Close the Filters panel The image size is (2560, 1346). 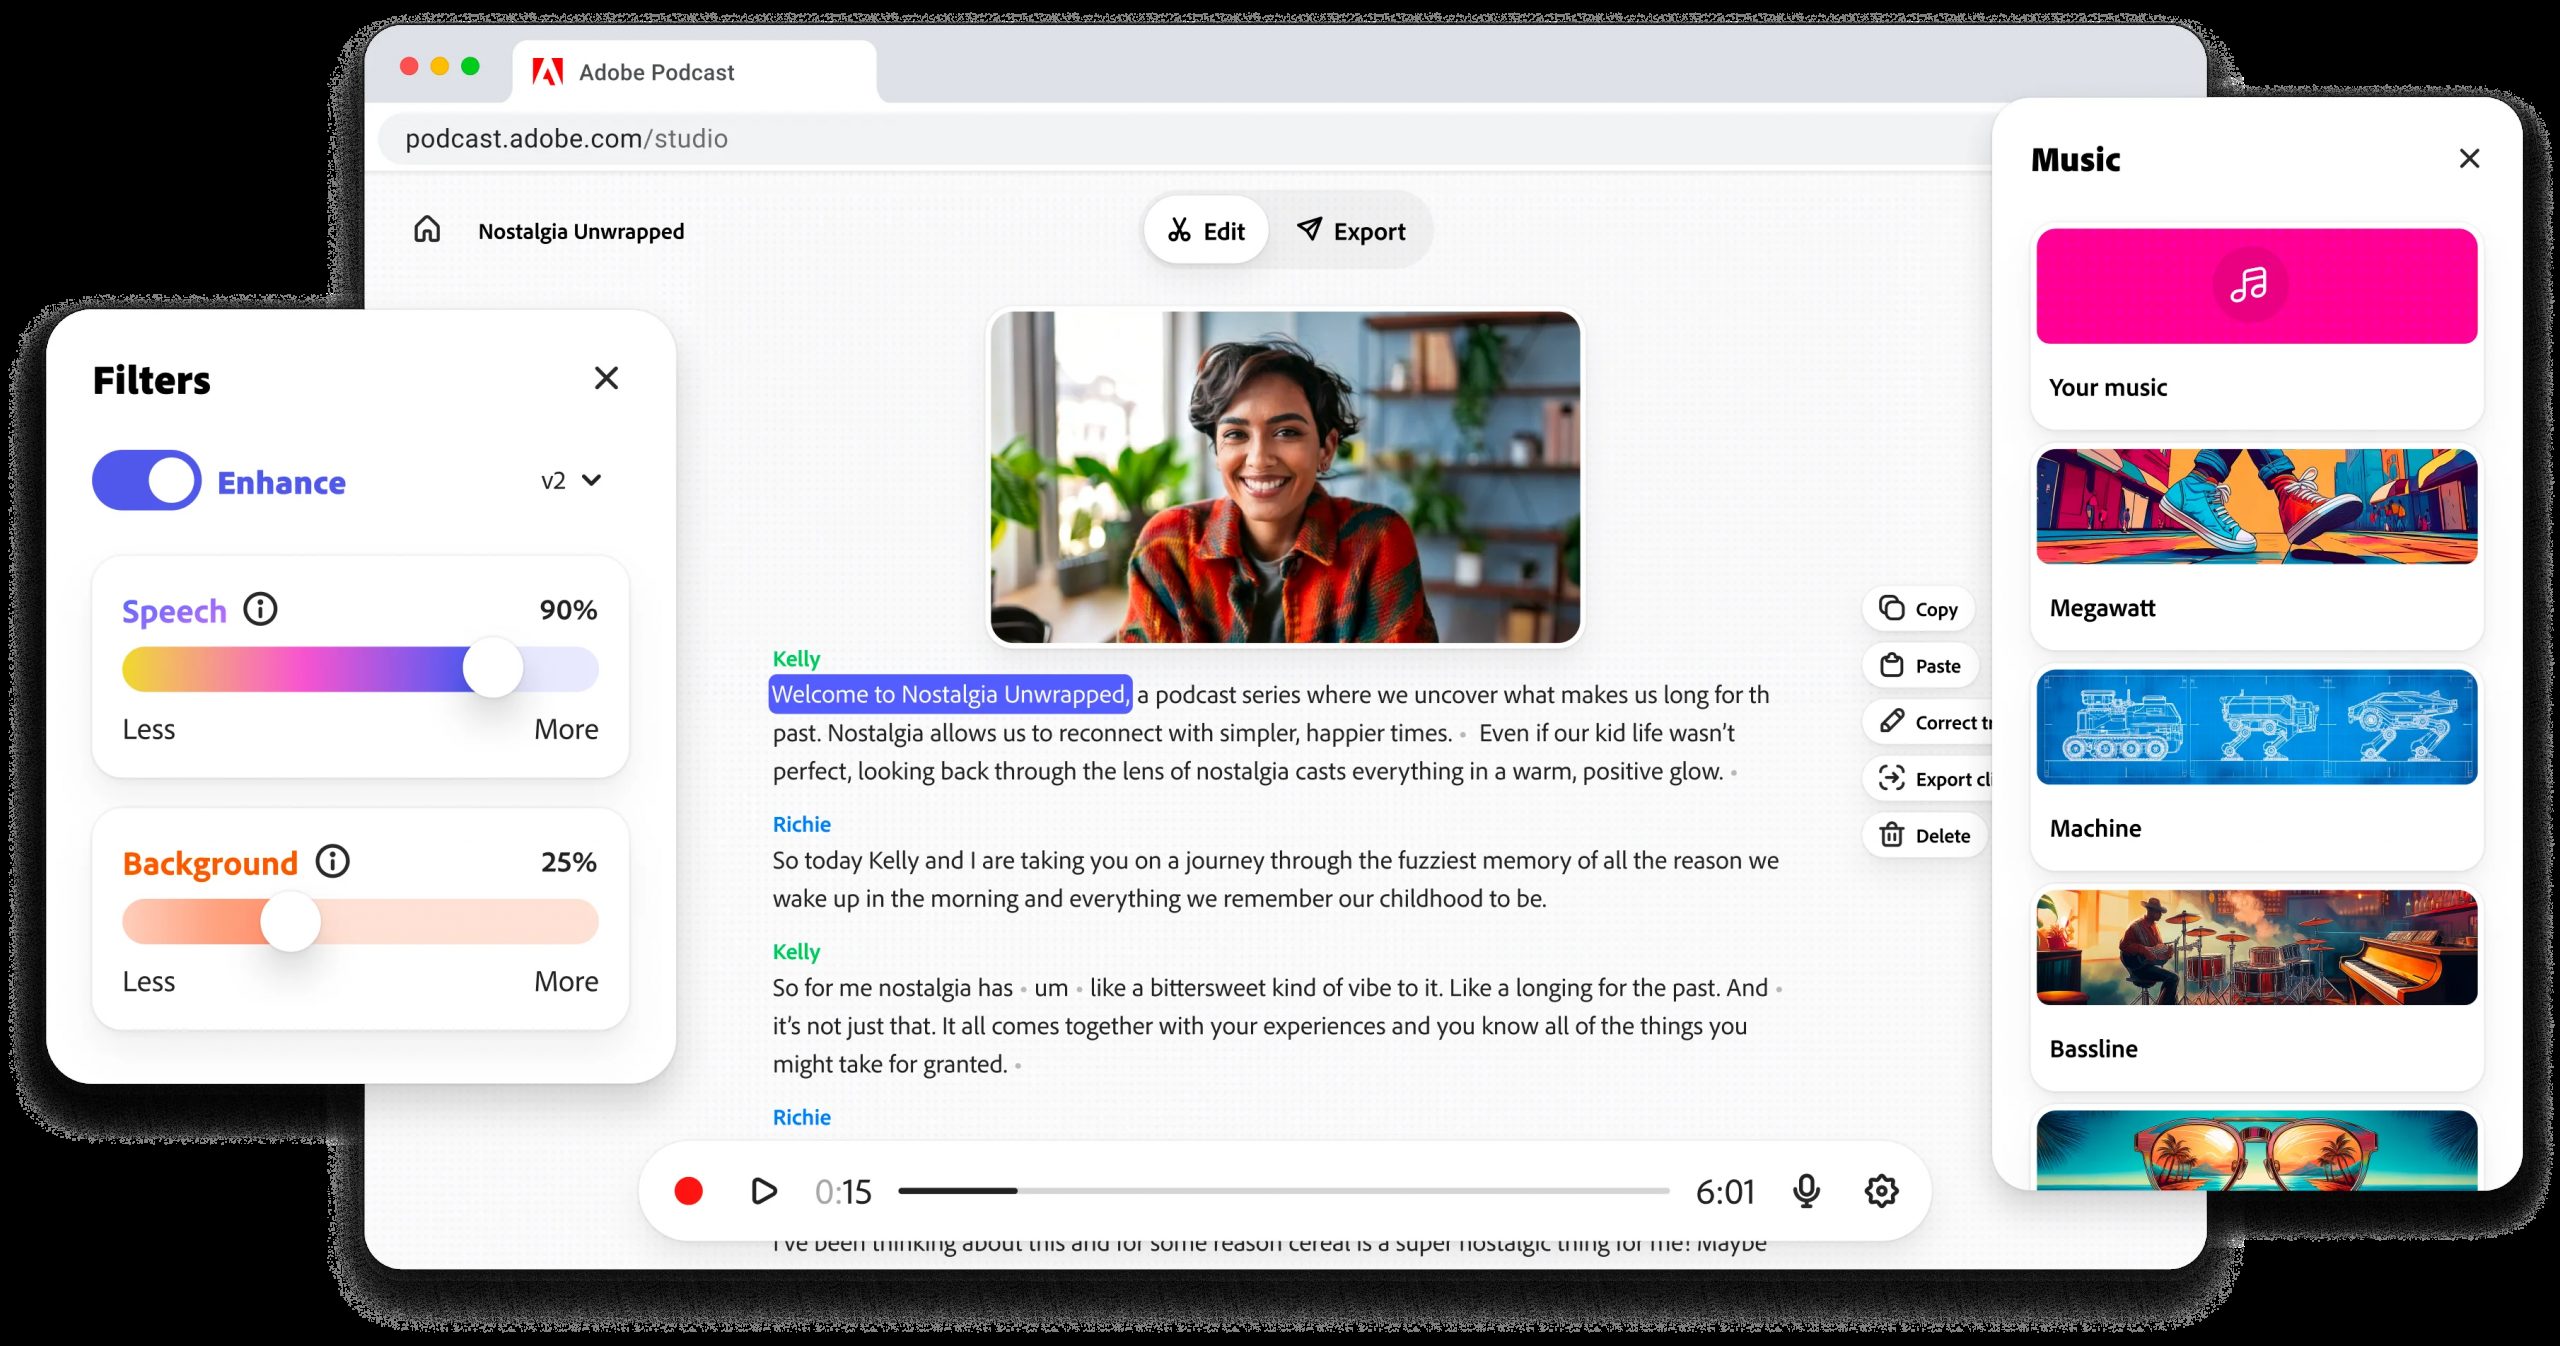point(607,379)
